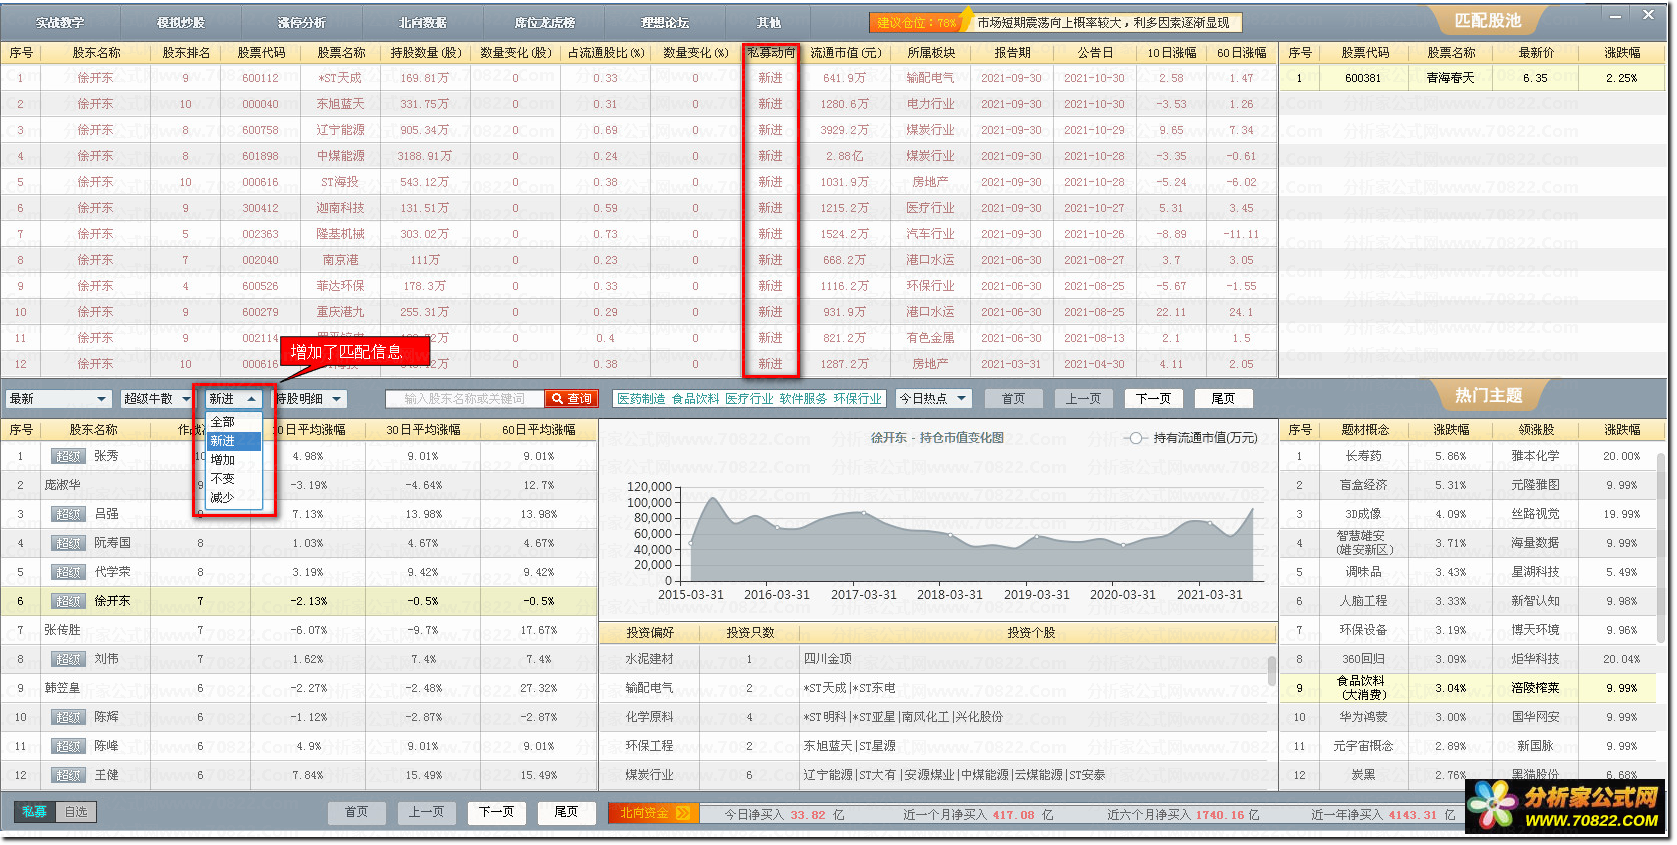Select the 辽宁能源 stock name
This screenshot has height=845, width=1677.
pyautogui.click(x=340, y=130)
